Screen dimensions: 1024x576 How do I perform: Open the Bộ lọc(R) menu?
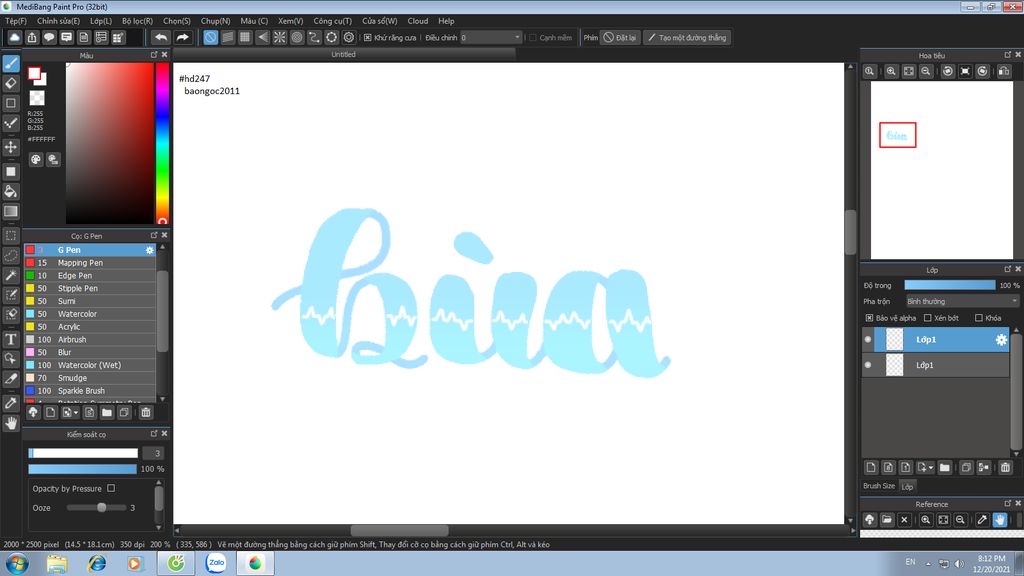pos(137,21)
